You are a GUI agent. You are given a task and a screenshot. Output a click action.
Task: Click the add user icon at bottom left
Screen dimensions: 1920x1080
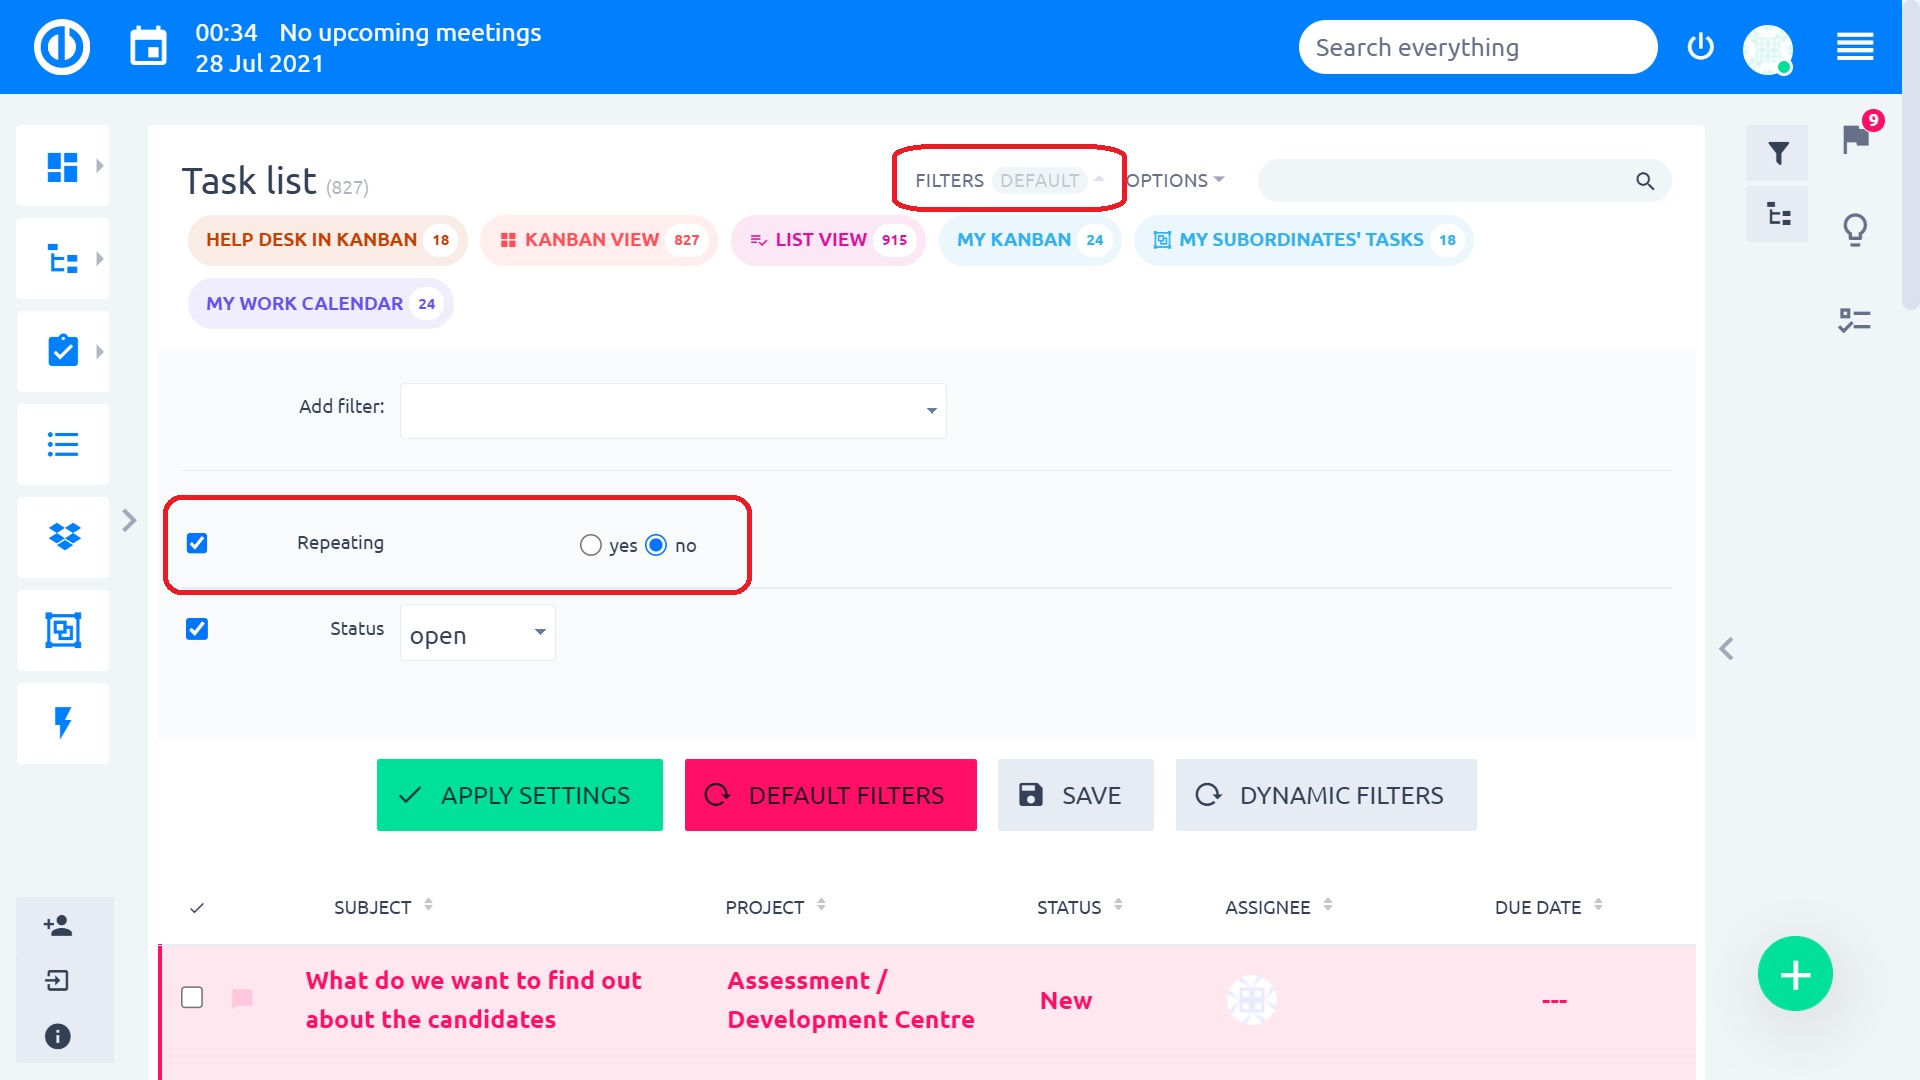click(58, 925)
